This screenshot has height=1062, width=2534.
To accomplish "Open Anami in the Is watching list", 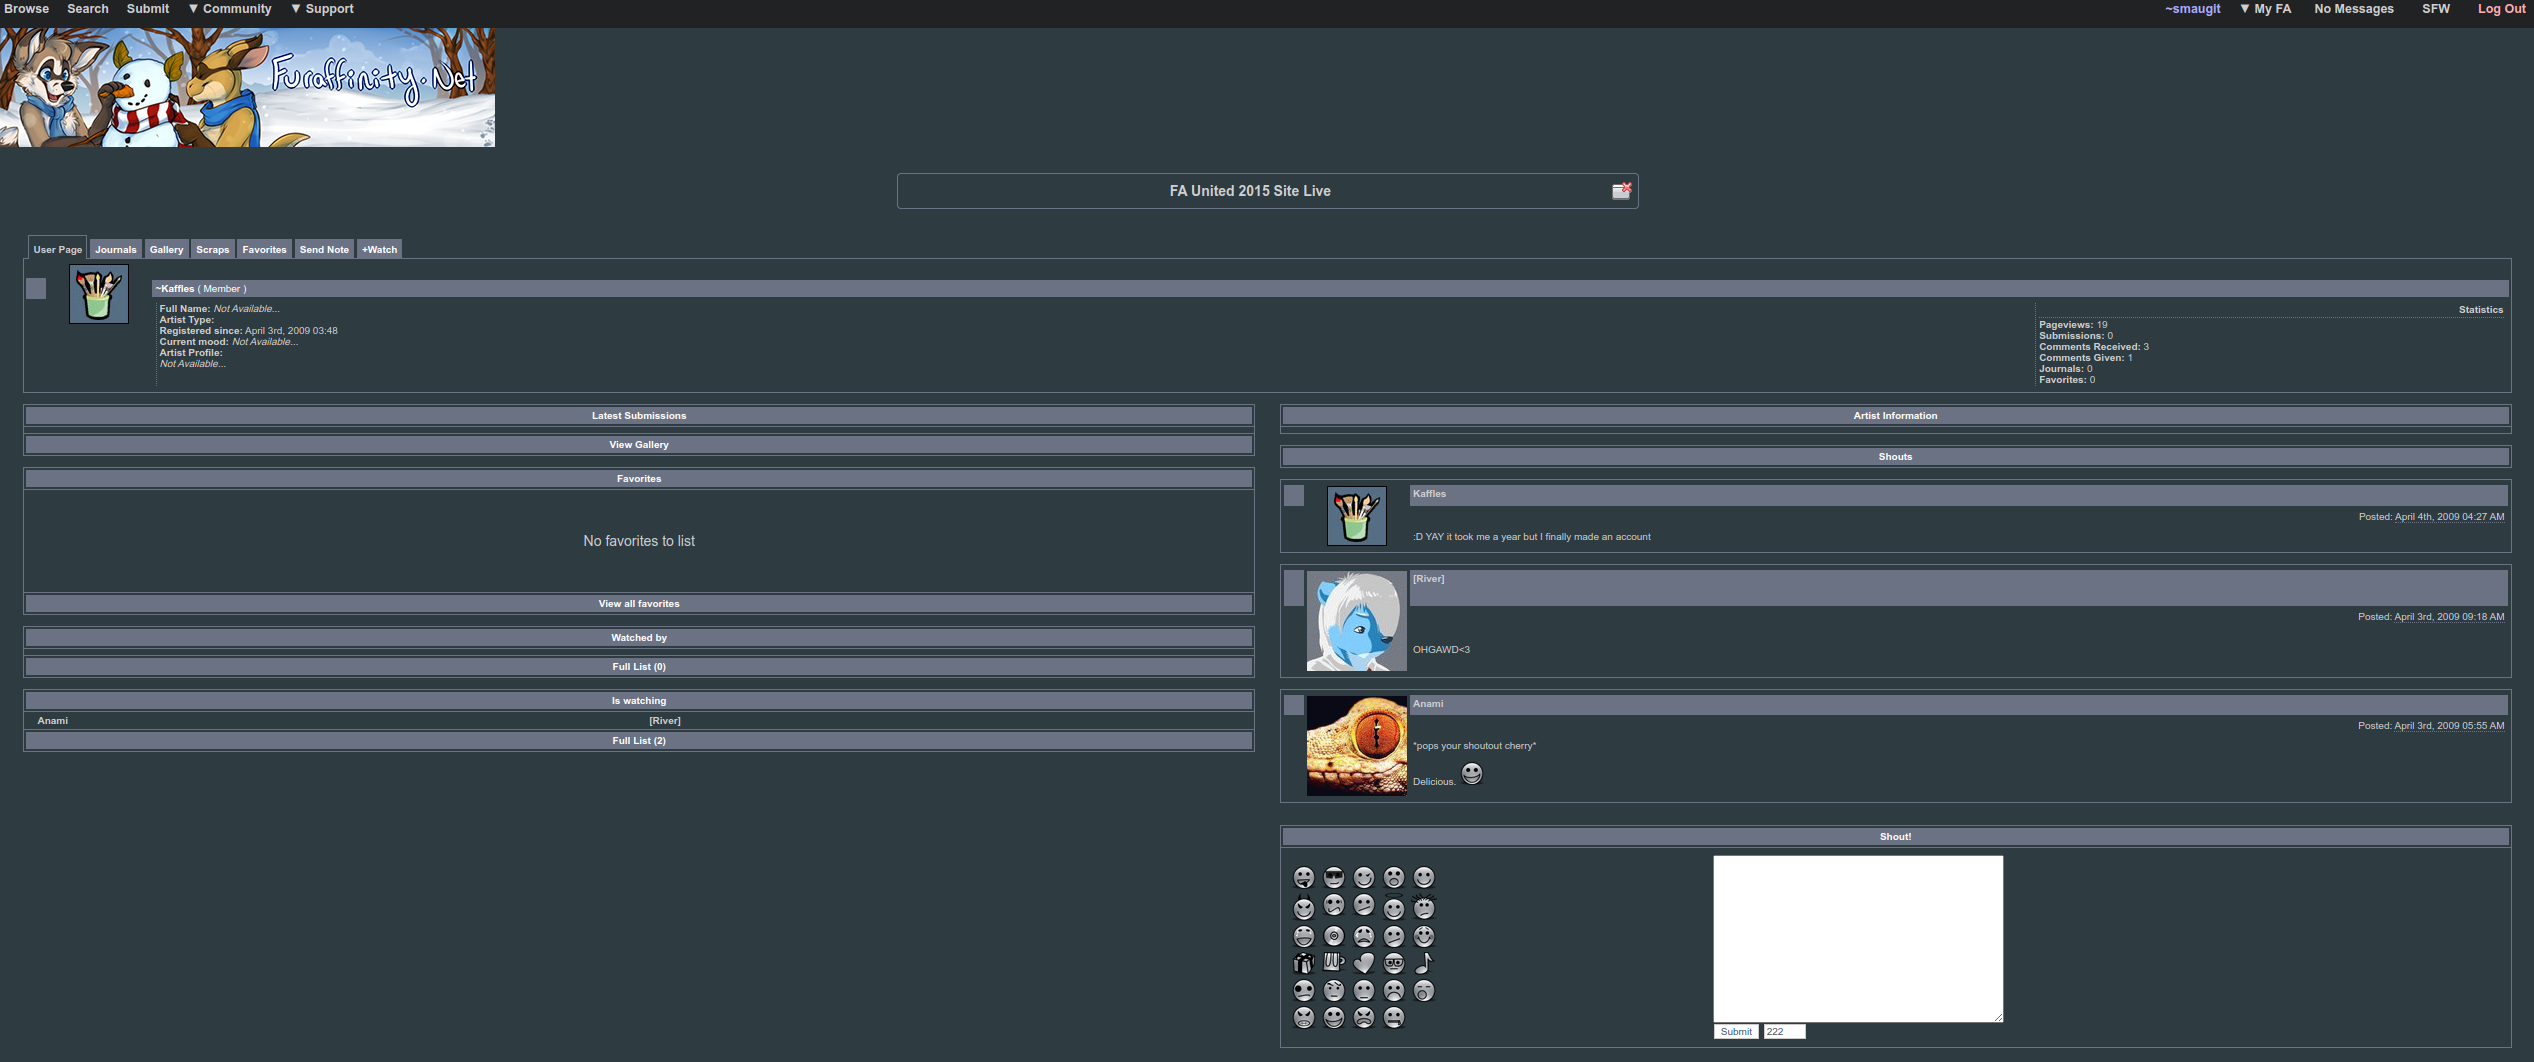I will pos(53,721).
